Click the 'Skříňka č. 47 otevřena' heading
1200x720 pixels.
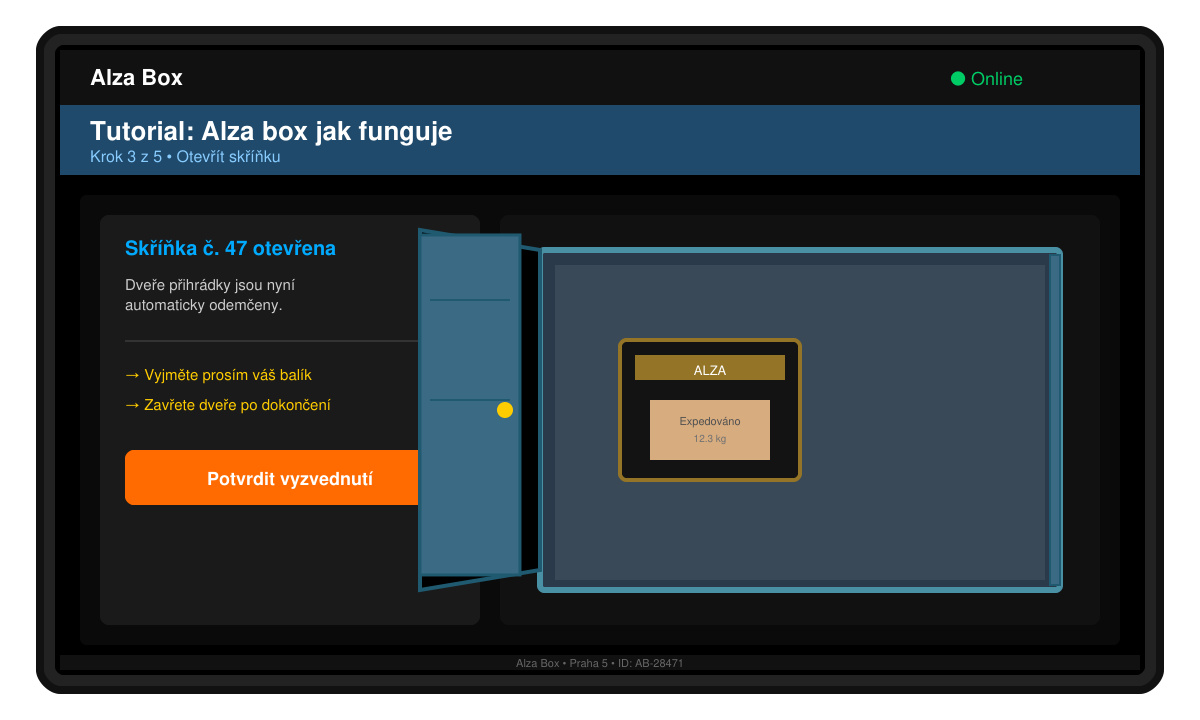[230, 248]
